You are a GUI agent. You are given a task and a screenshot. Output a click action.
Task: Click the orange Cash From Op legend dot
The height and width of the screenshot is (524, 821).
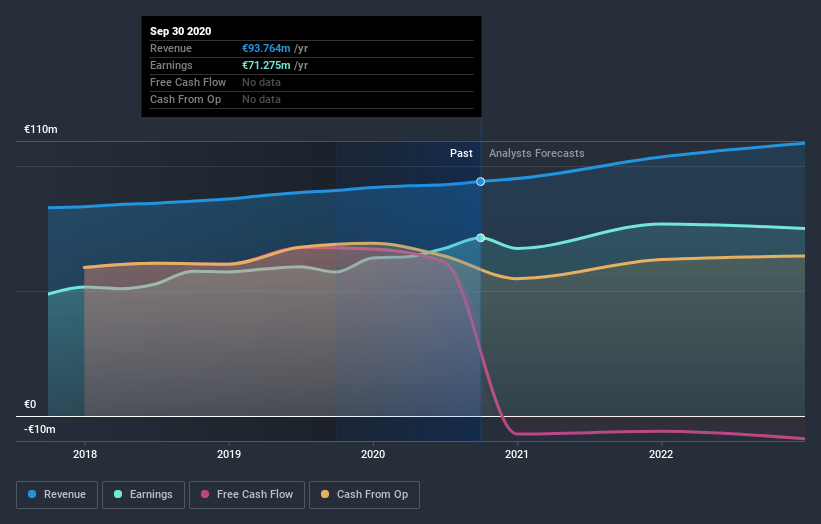tap(325, 494)
